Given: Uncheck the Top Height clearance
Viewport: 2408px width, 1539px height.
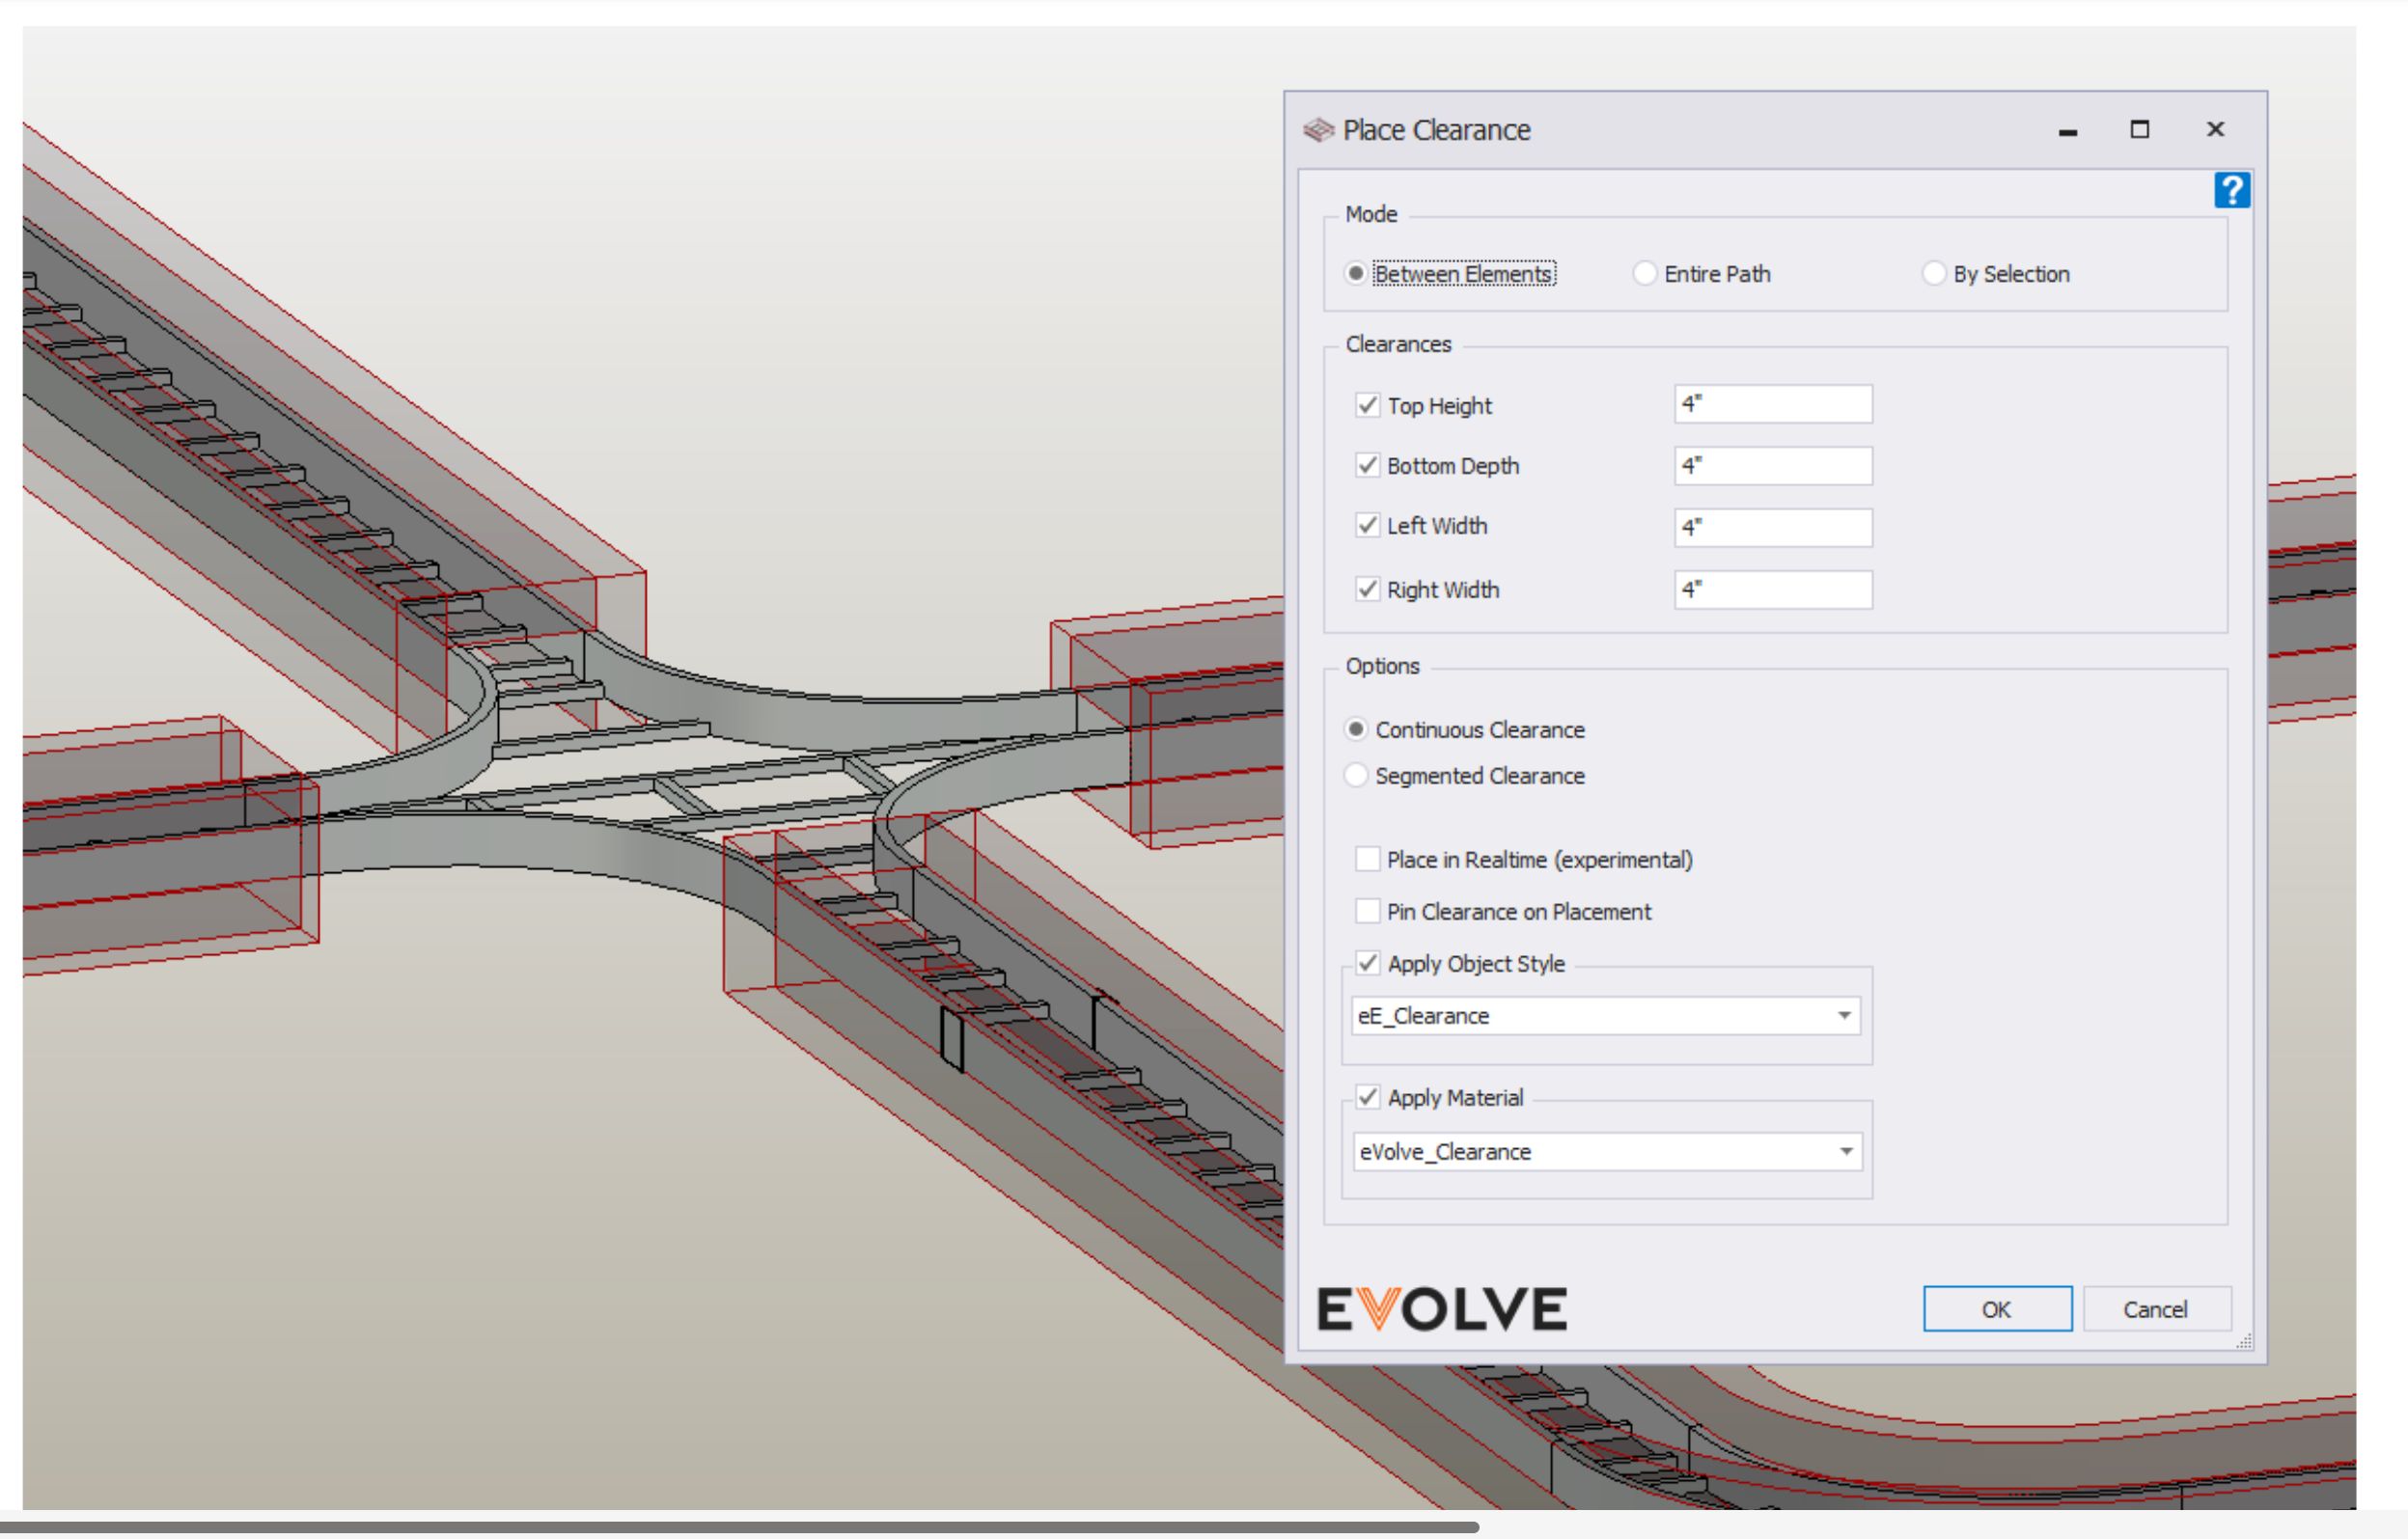Looking at the screenshot, I should tap(1368, 405).
